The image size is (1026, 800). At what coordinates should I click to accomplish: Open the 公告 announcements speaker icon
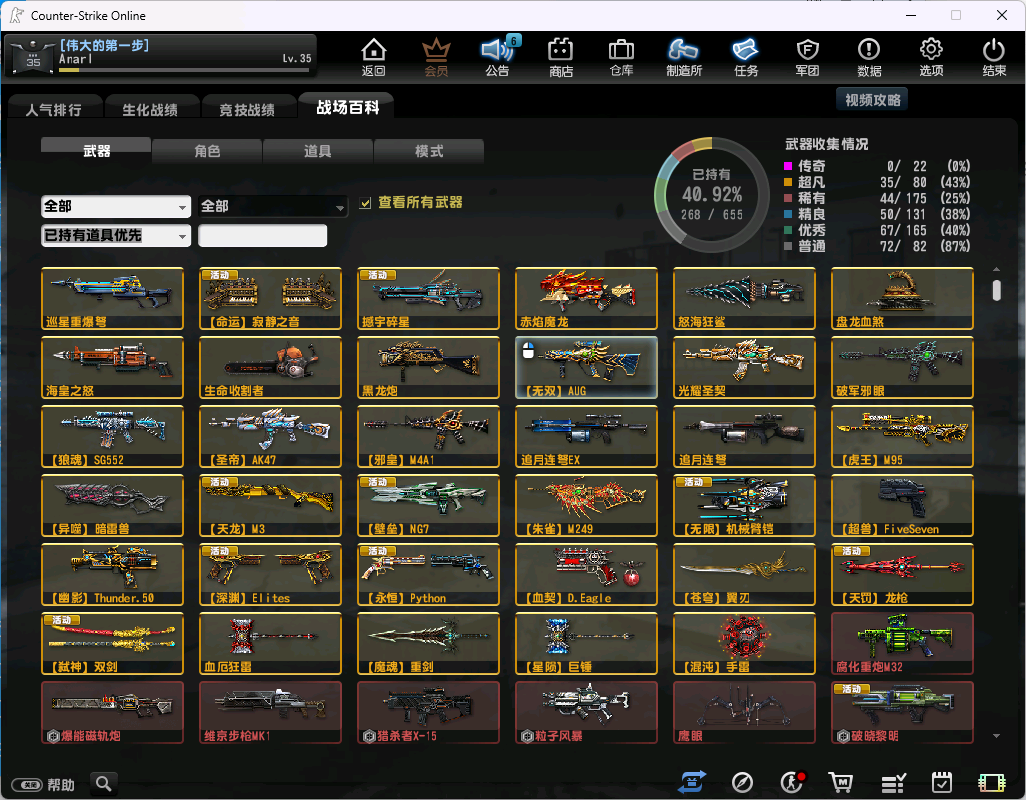pyautogui.click(x=497, y=57)
